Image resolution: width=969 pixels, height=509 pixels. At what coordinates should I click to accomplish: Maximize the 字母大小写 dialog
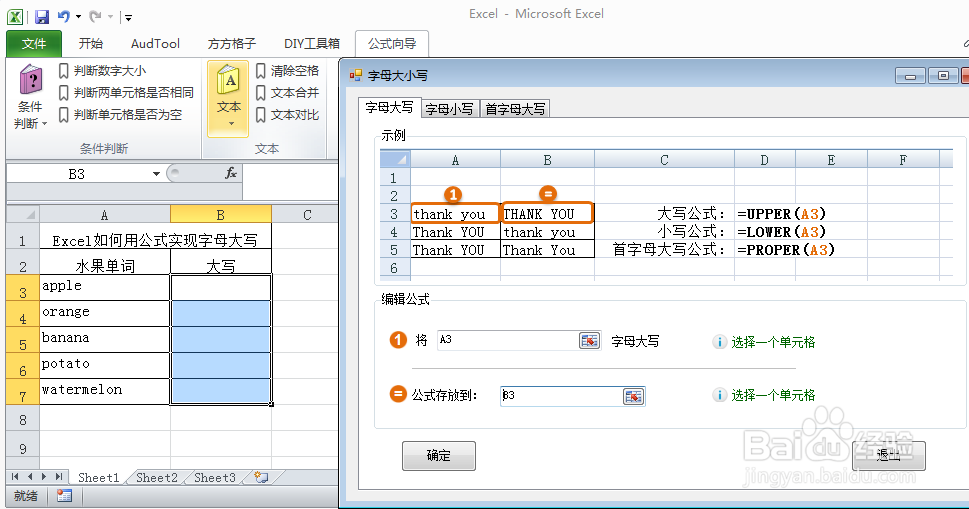click(x=943, y=76)
